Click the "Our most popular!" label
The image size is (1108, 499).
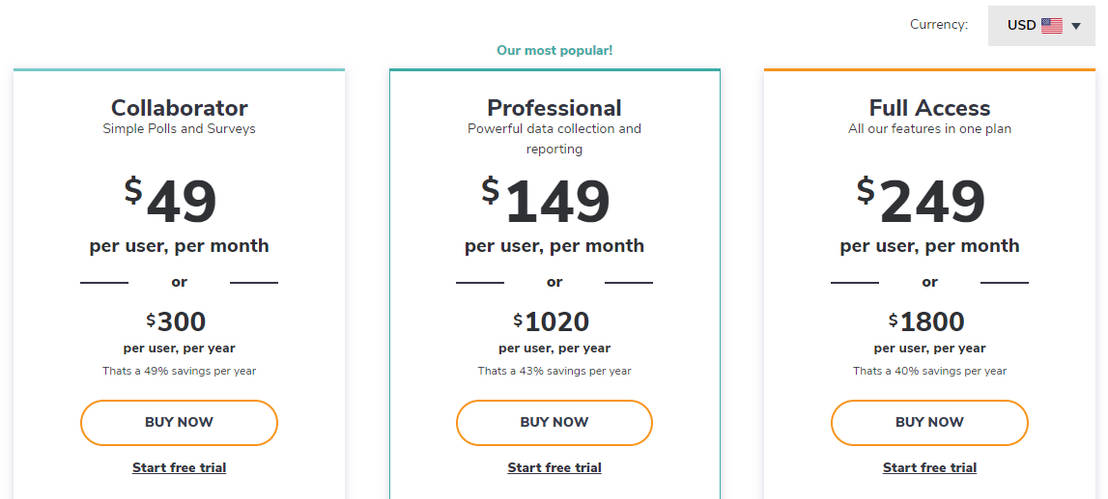pos(554,50)
